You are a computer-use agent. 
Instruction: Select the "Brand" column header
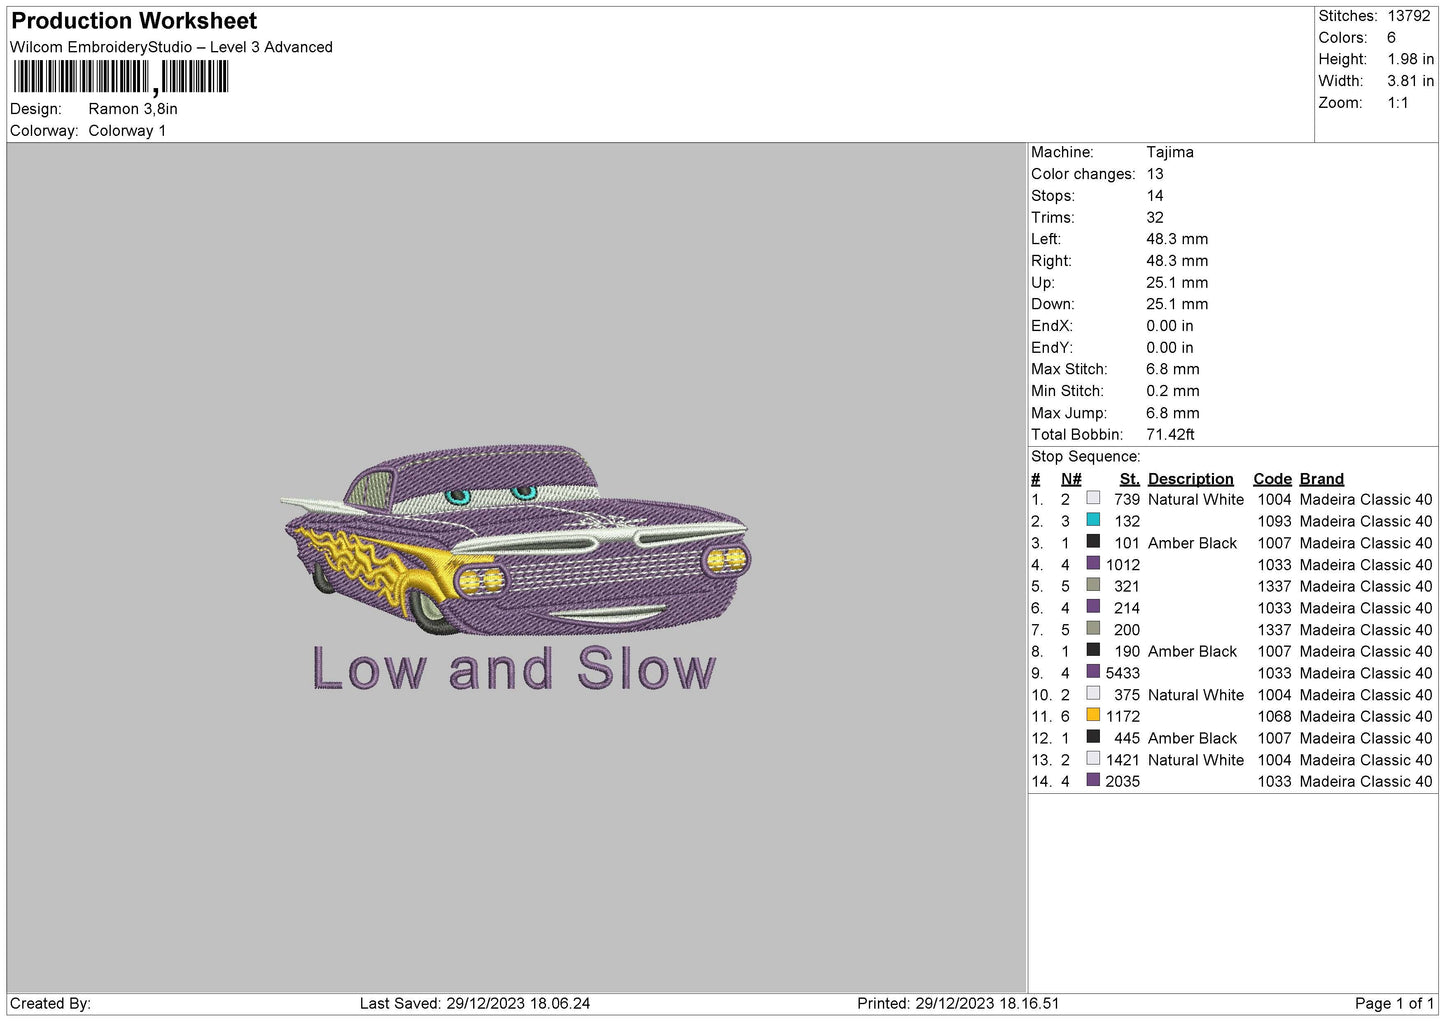tap(1322, 479)
